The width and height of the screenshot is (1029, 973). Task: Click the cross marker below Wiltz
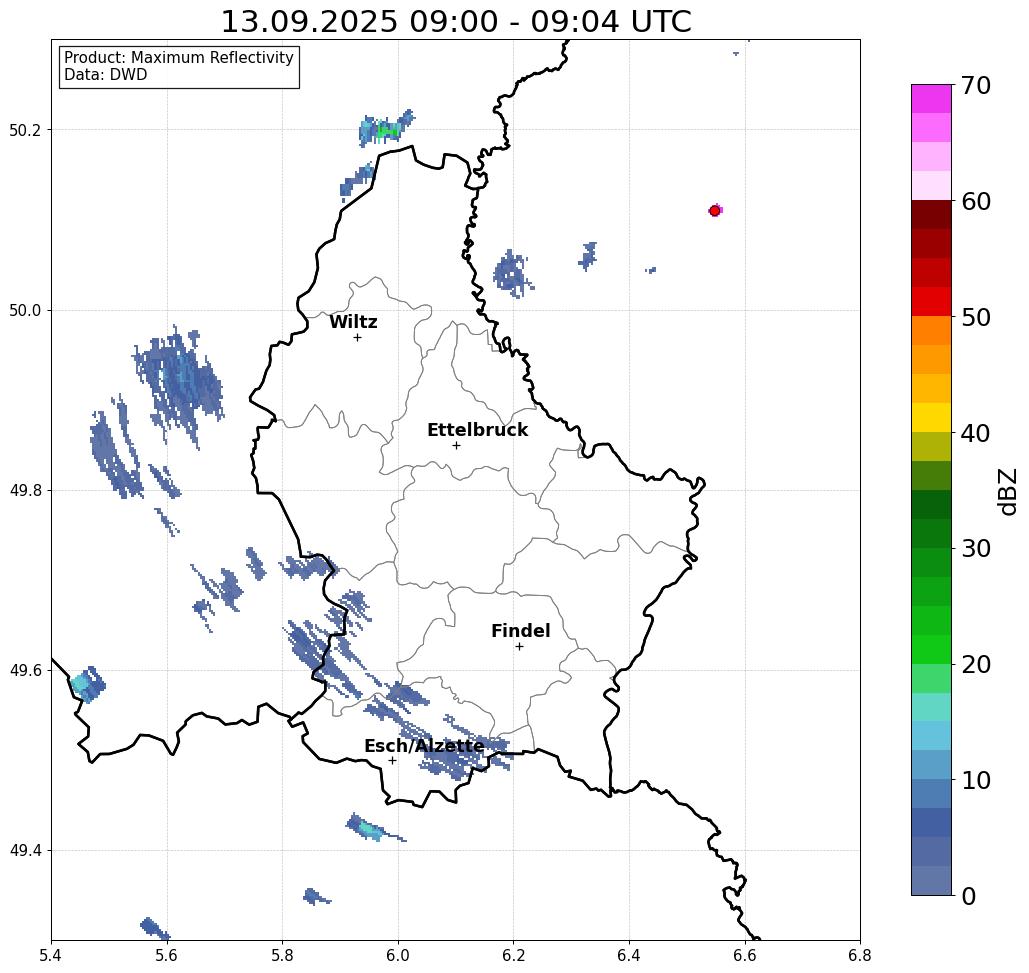[x=357, y=337]
